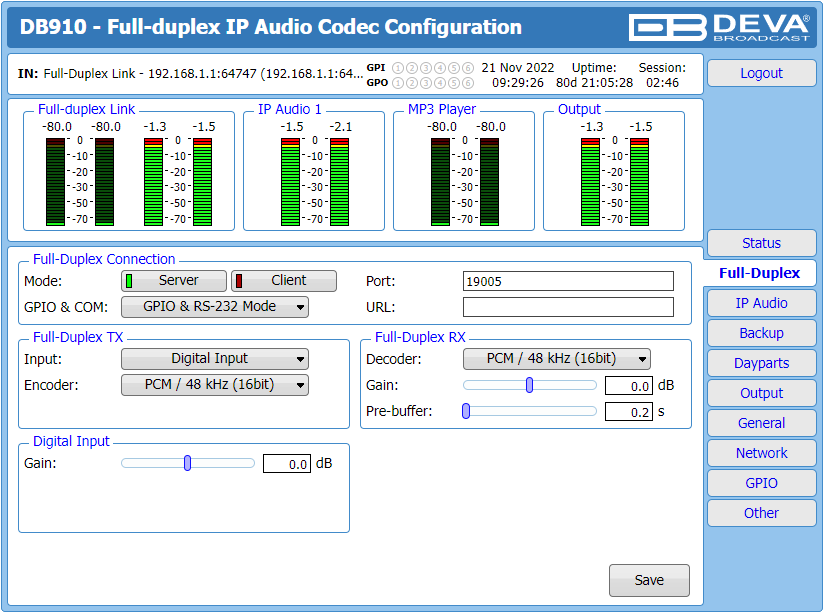Click GPO indicator number 5
824x613 pixels.
(x=454, y=83)
